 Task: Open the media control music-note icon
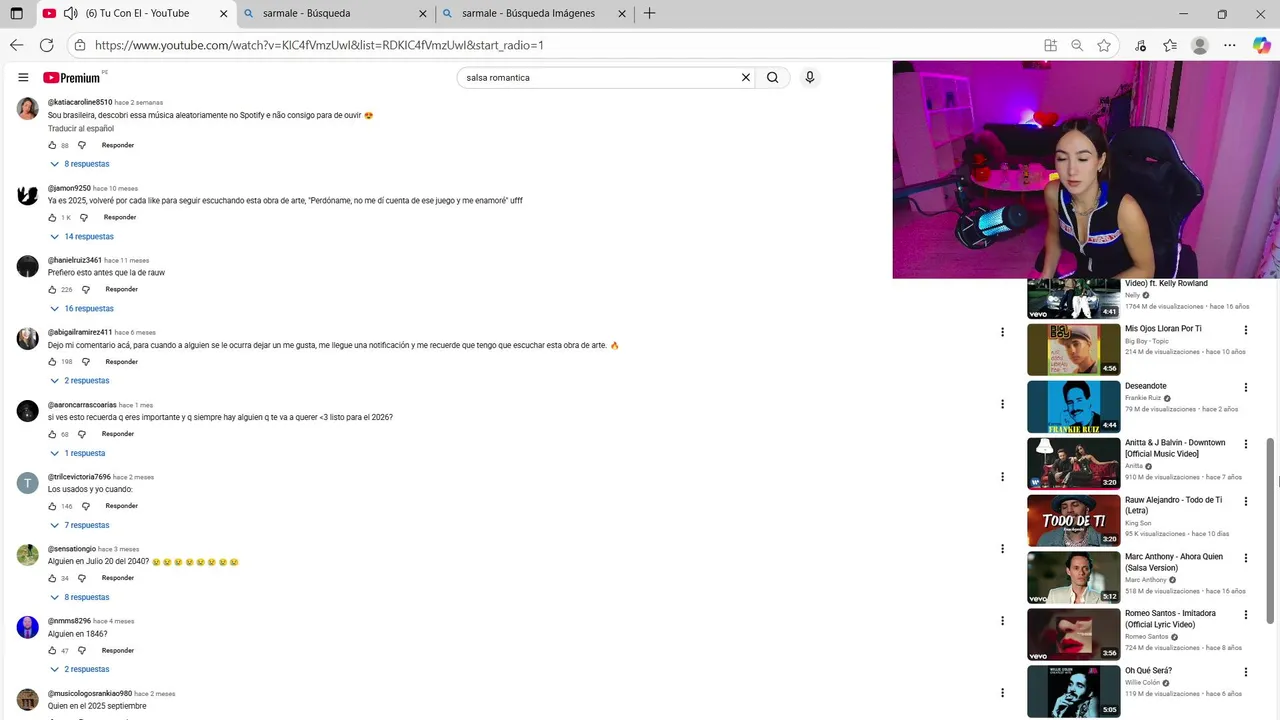(x=1140, y=45)
